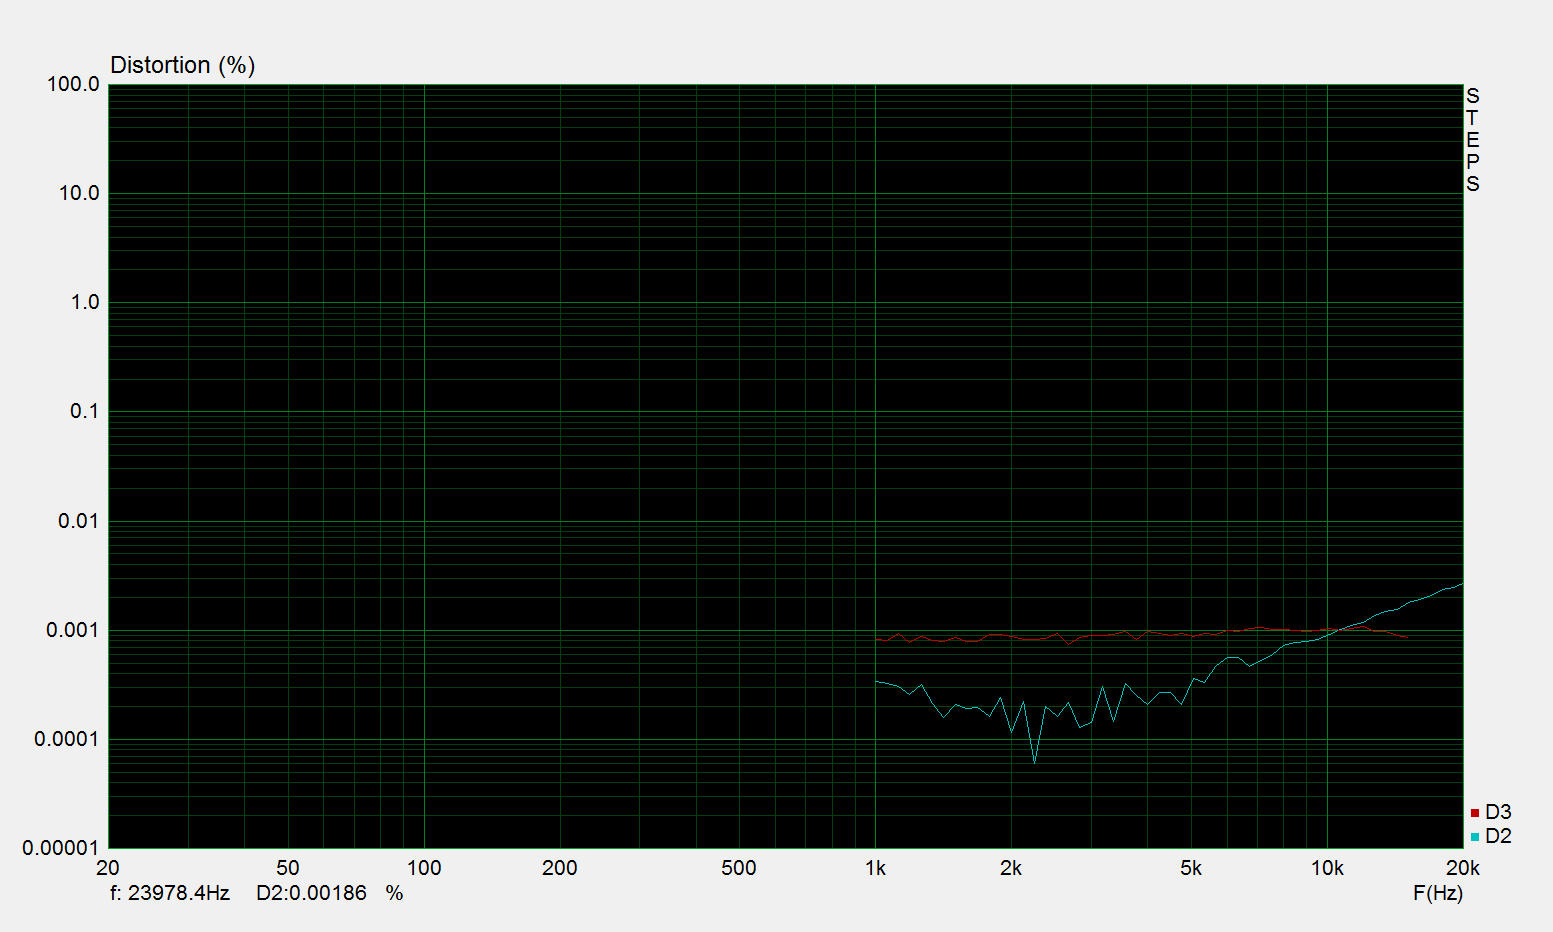The height and width of the screenshot is (932, 1553).
Task: Click the 'D2:0.00186' readout value
Action: click(312, 893)
